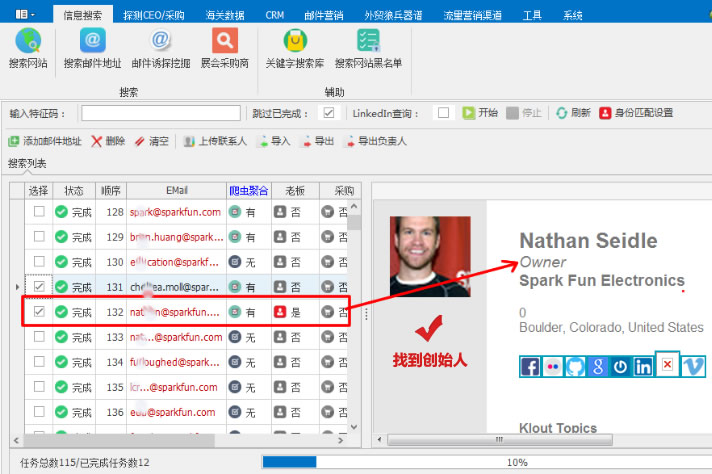
Task: Click the Vimeo icon in the profile
Action: [x=694, y=366]
